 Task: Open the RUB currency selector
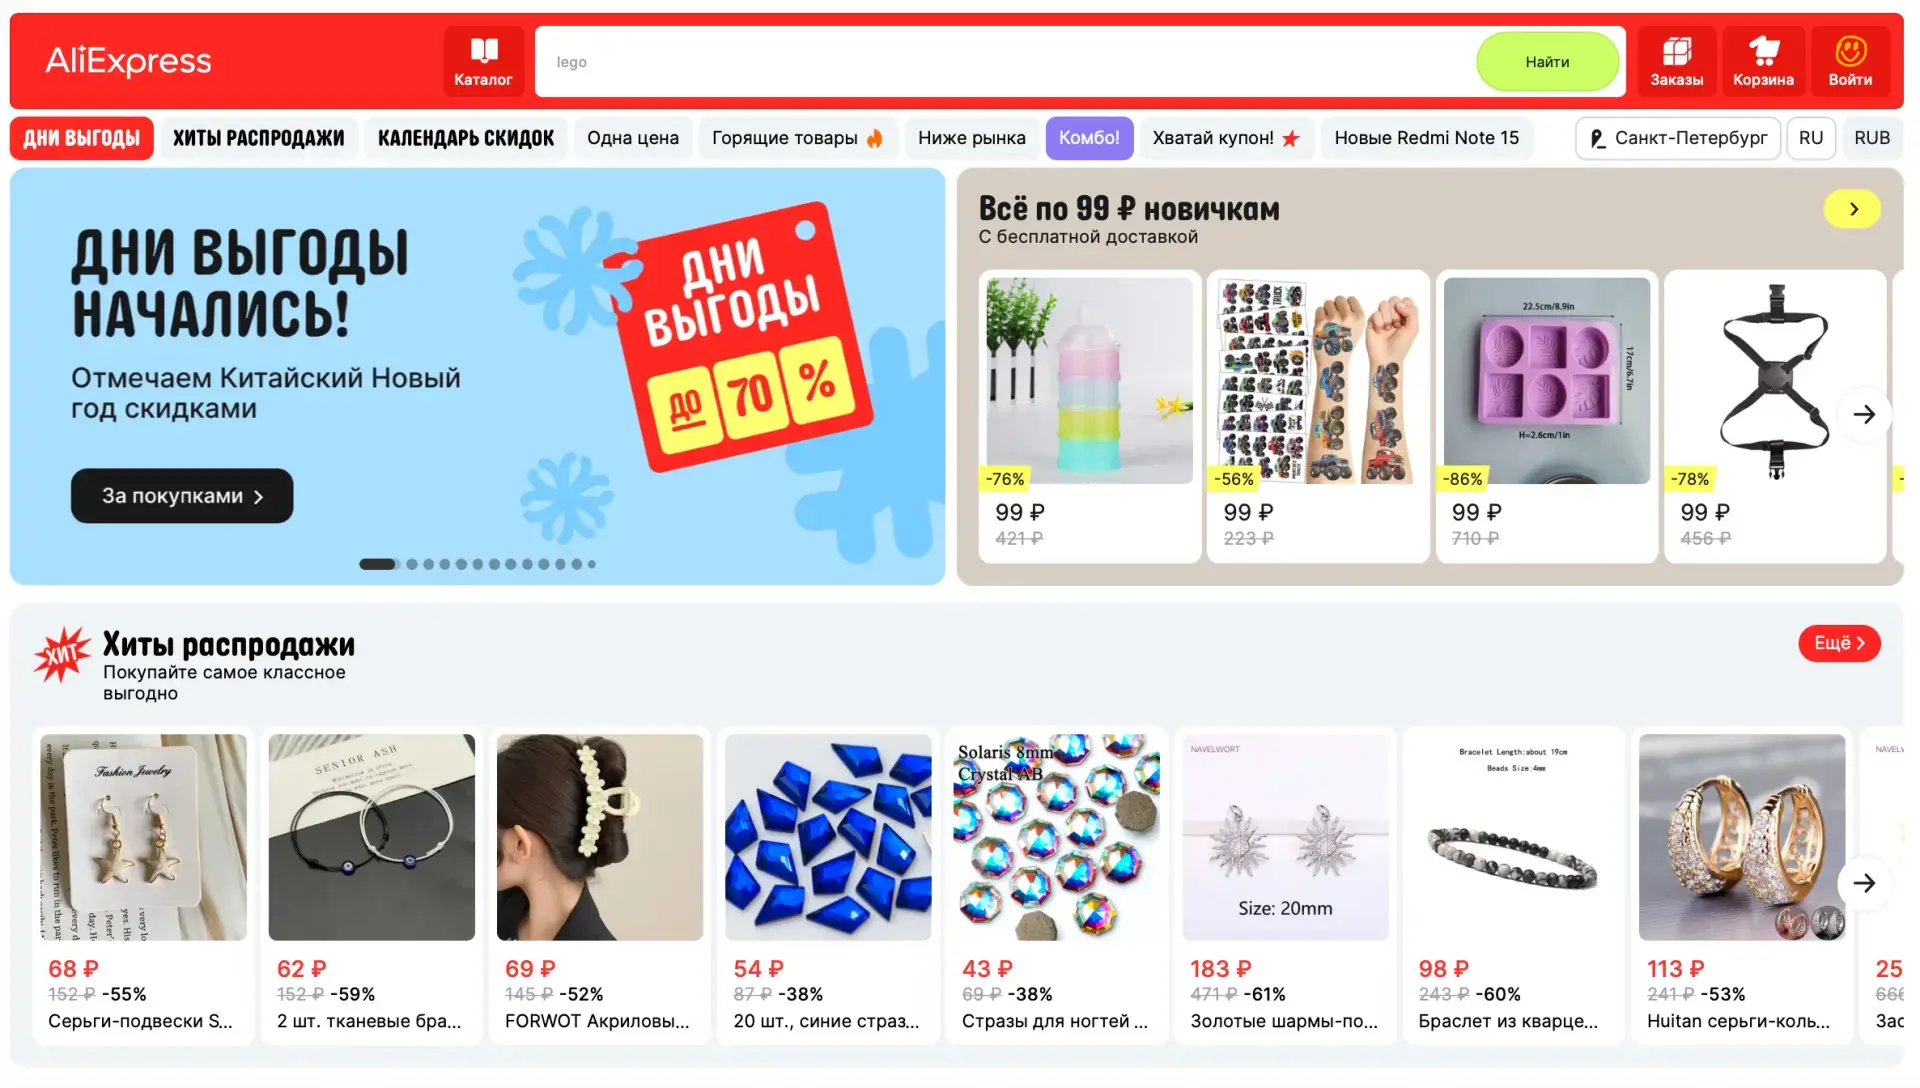(1872, 138)
